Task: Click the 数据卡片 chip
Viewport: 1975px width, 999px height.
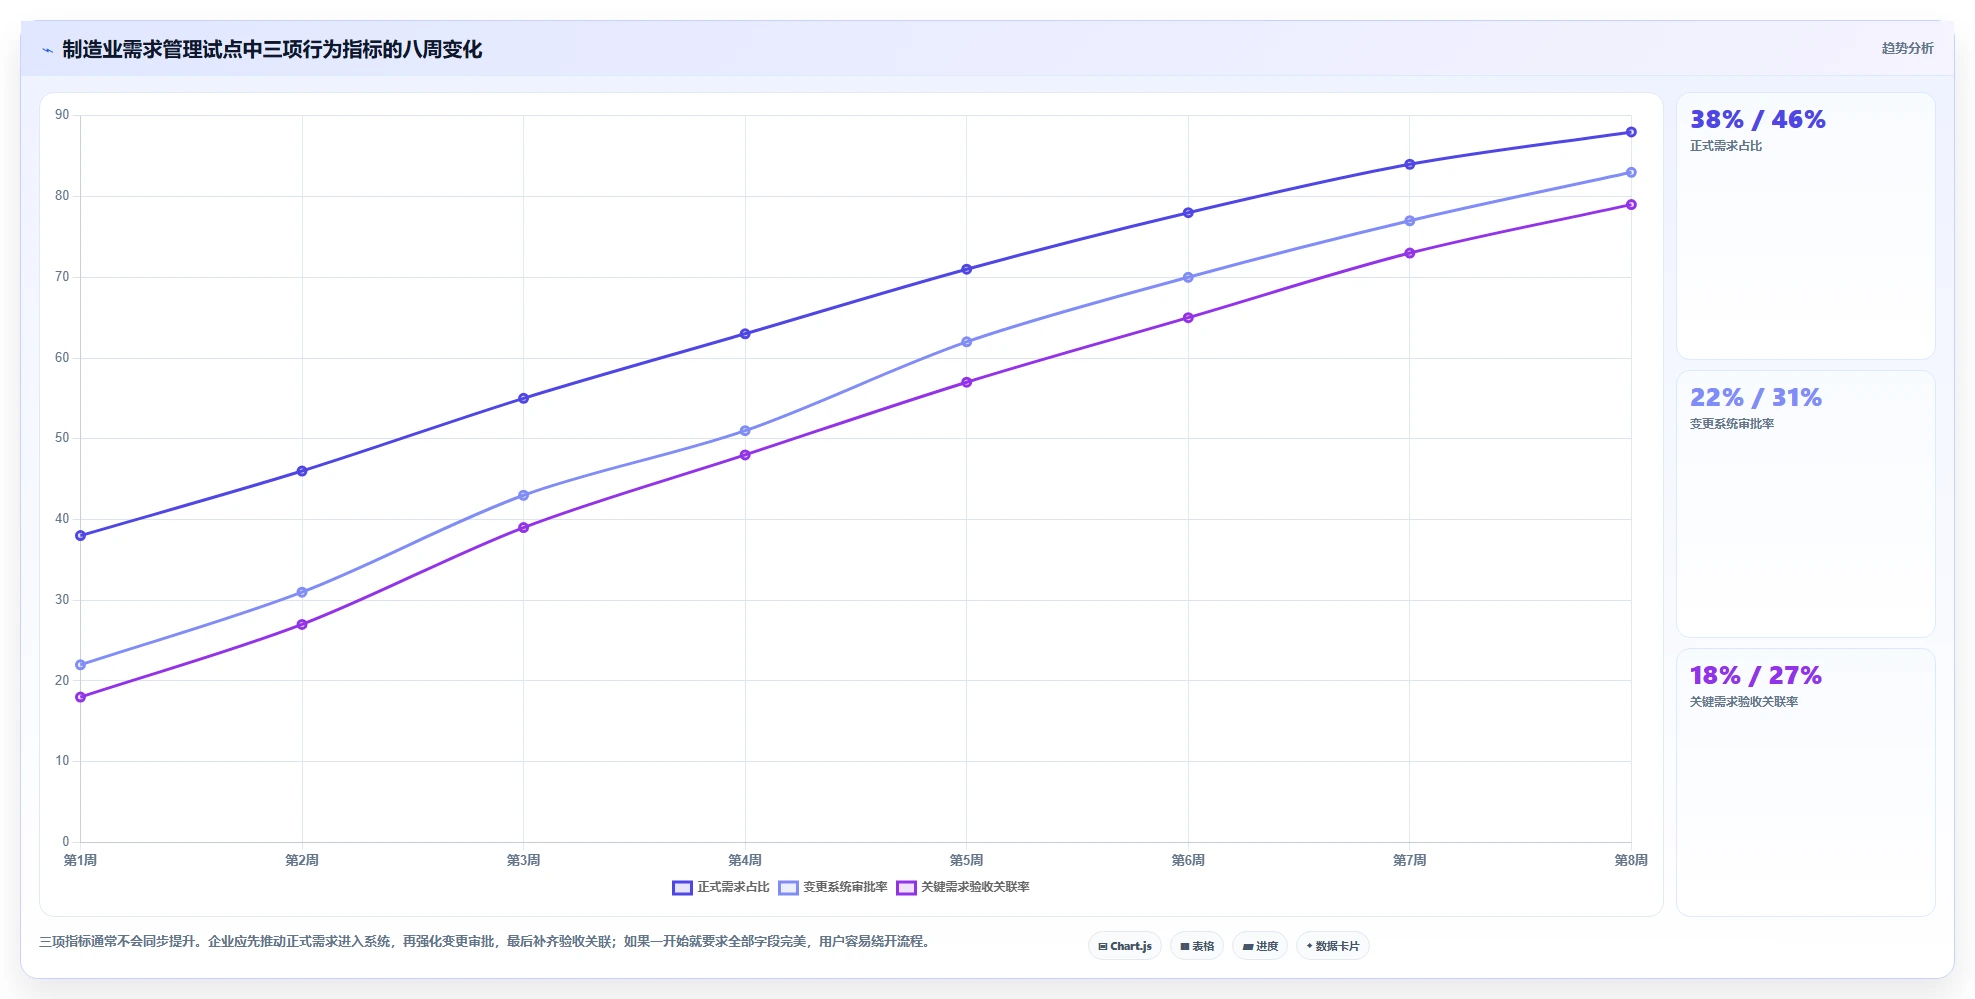Action: click(1333, 946)
